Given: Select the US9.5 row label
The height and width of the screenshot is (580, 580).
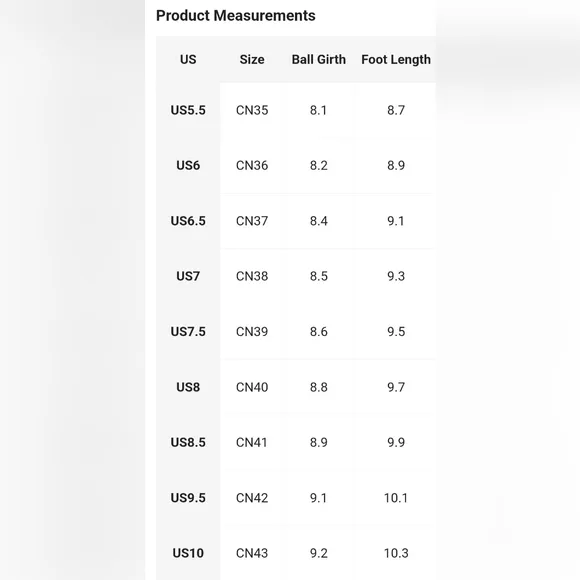Looking at the screenshot, I should pos(188,498).
